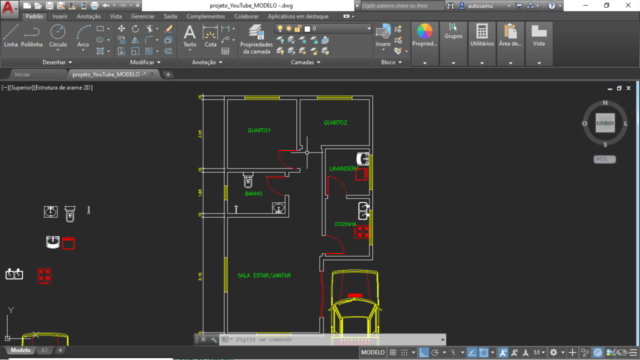The image size is (640, 360).
Task: Click the Explode tool icon
Action: coord(168,40)
